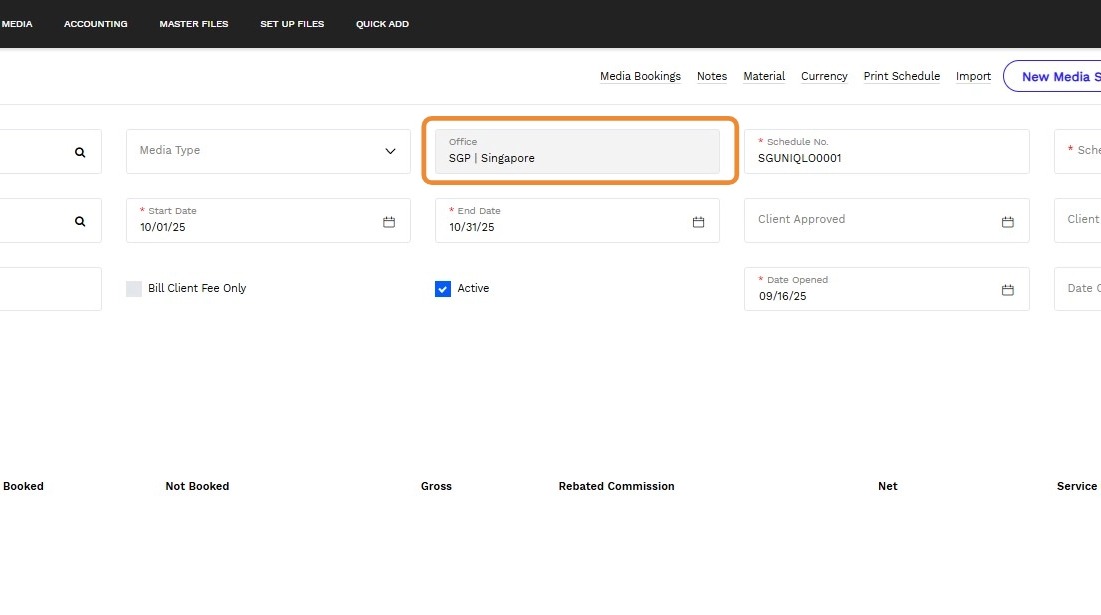The height and width of the screenshot is (615, 1101).
Task: Open the Set Up Files menu
Action: click(x=292, y=24)
